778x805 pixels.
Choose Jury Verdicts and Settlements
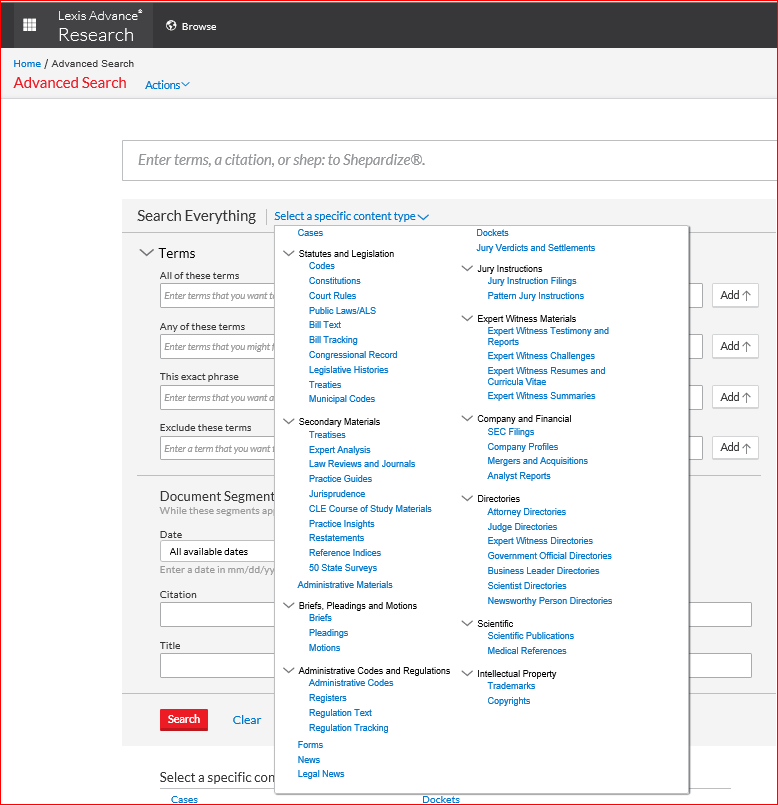tap(536, 247)
